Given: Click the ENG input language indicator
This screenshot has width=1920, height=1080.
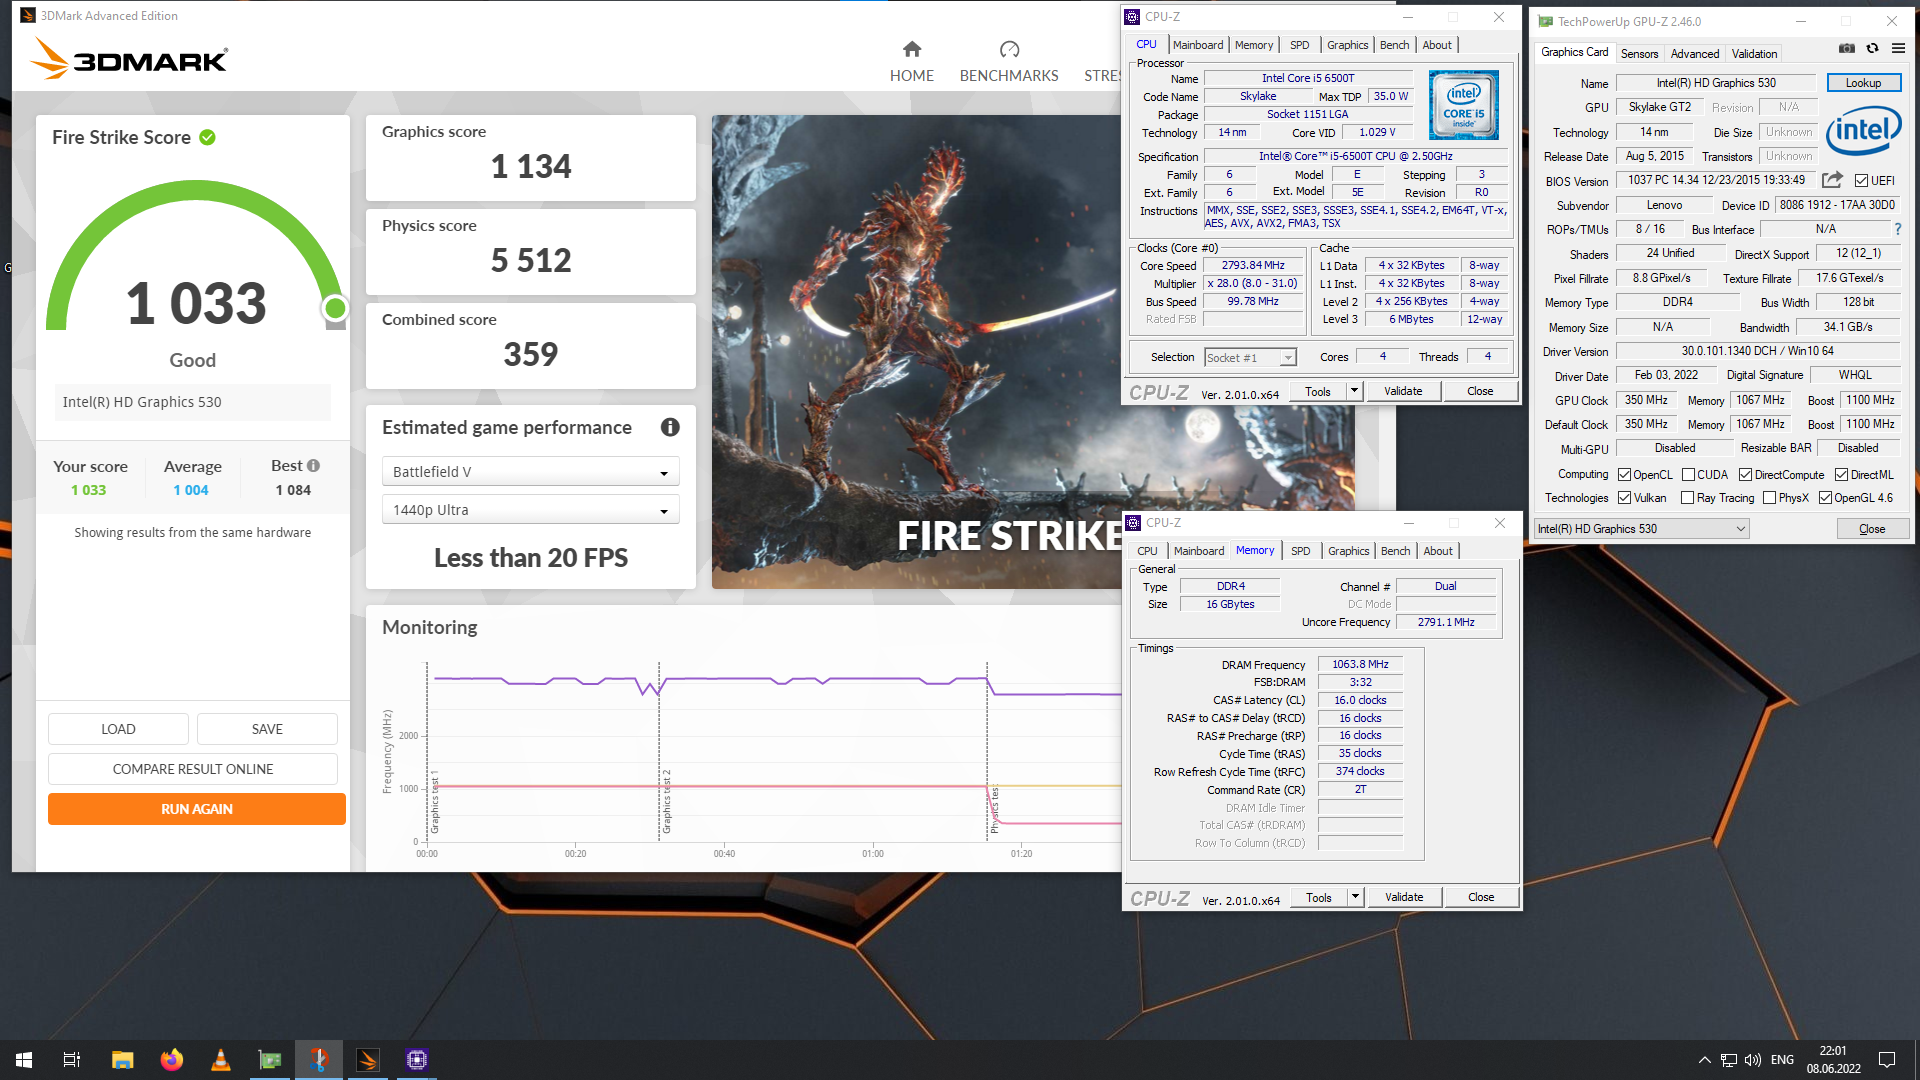Looking at the screenshot, I should tap(1782, 1060).
